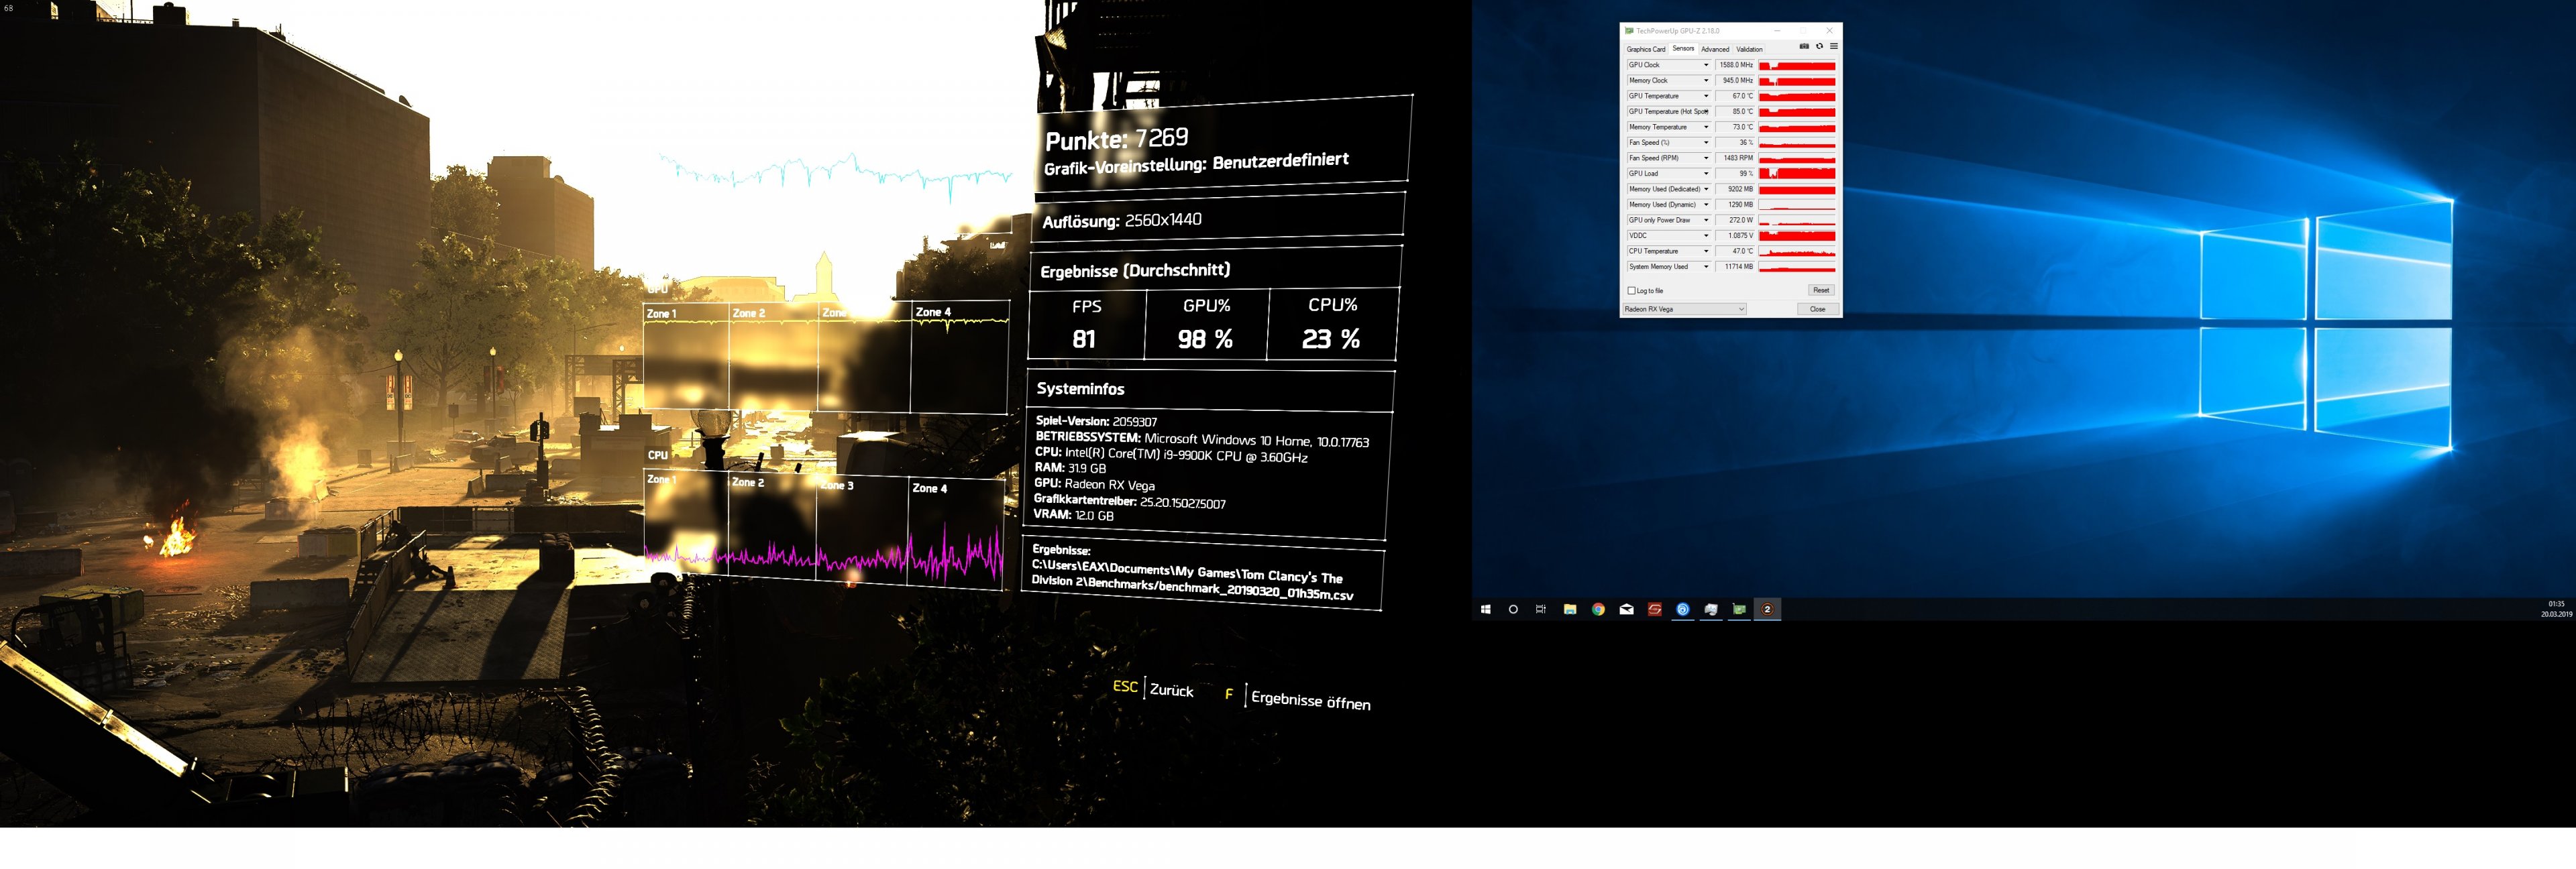Image resolution: width=2576 pixels, height=869 pixels.
Task: Open the Memory Clock sensor dropdown
Action: pos(1706,80)
